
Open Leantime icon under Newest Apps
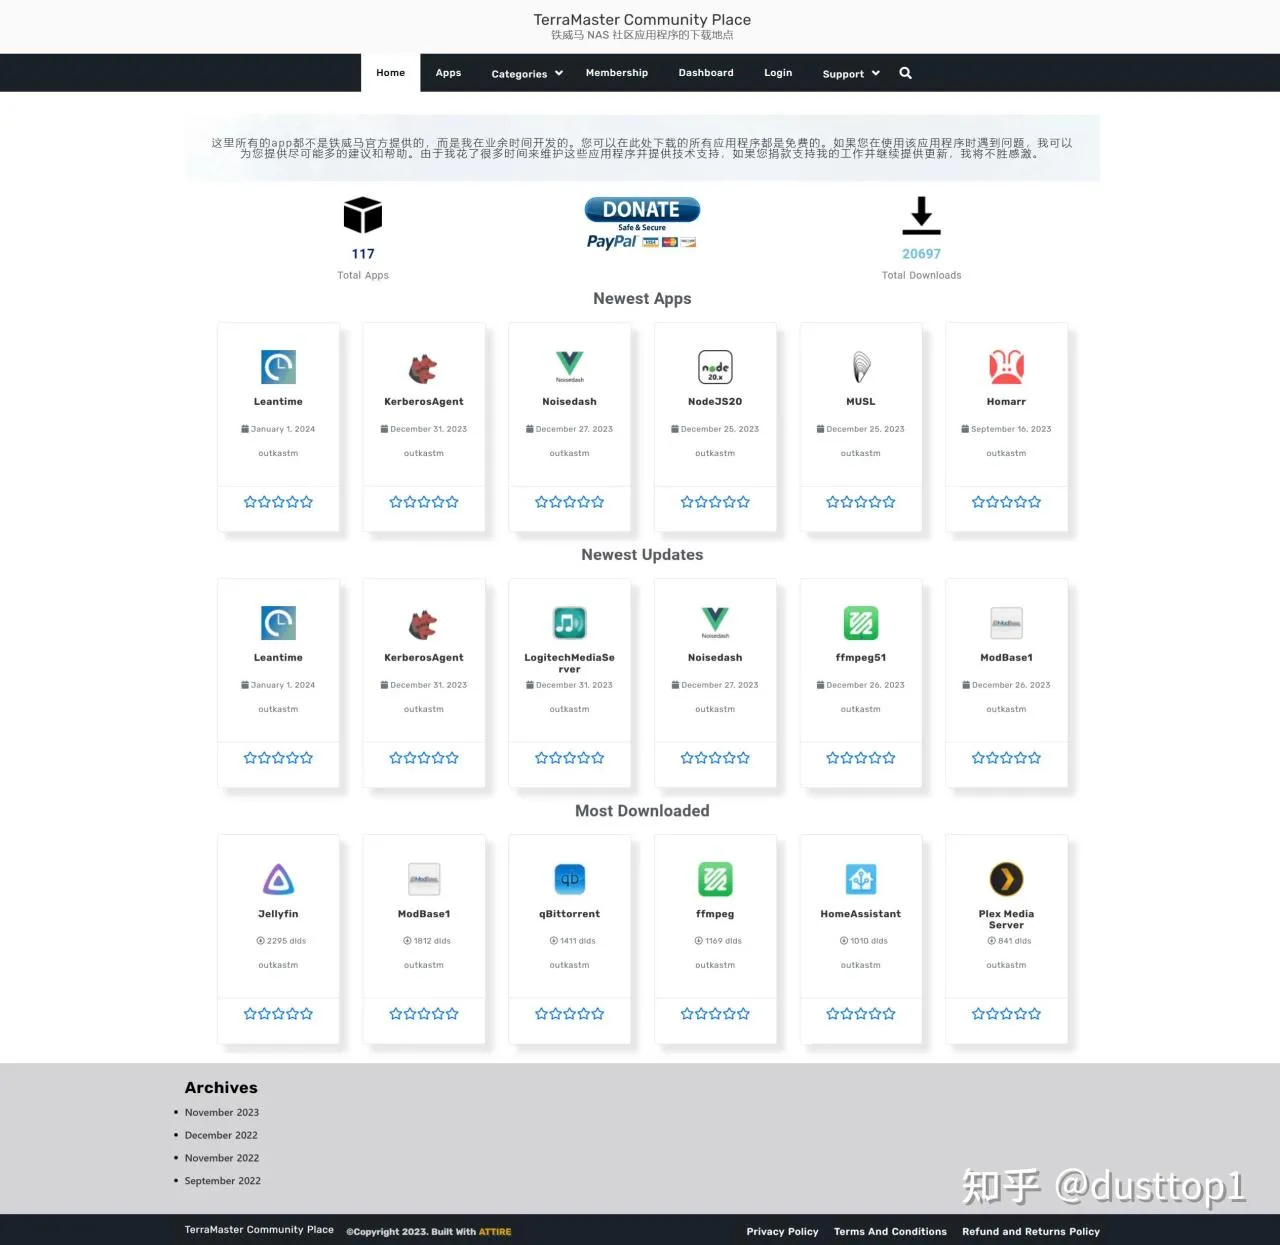click(x=278, y=367)
